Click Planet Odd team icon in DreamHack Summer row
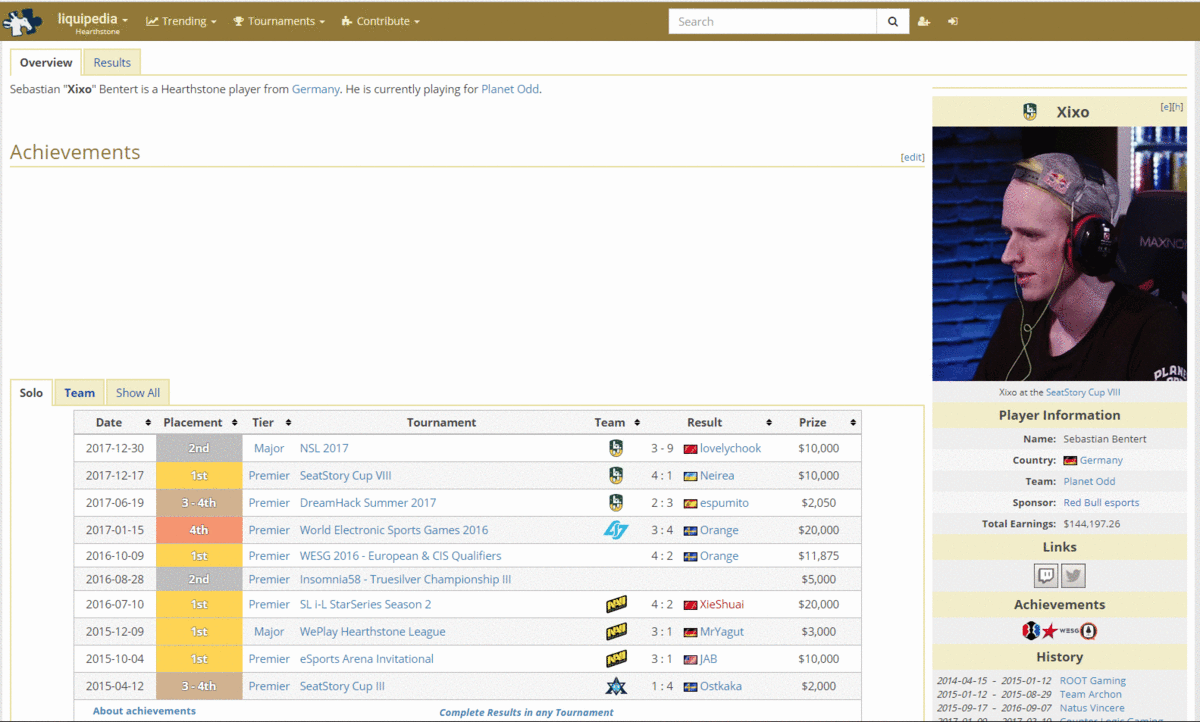This screenshot has width=1200, height=723. tap(616, 503)
